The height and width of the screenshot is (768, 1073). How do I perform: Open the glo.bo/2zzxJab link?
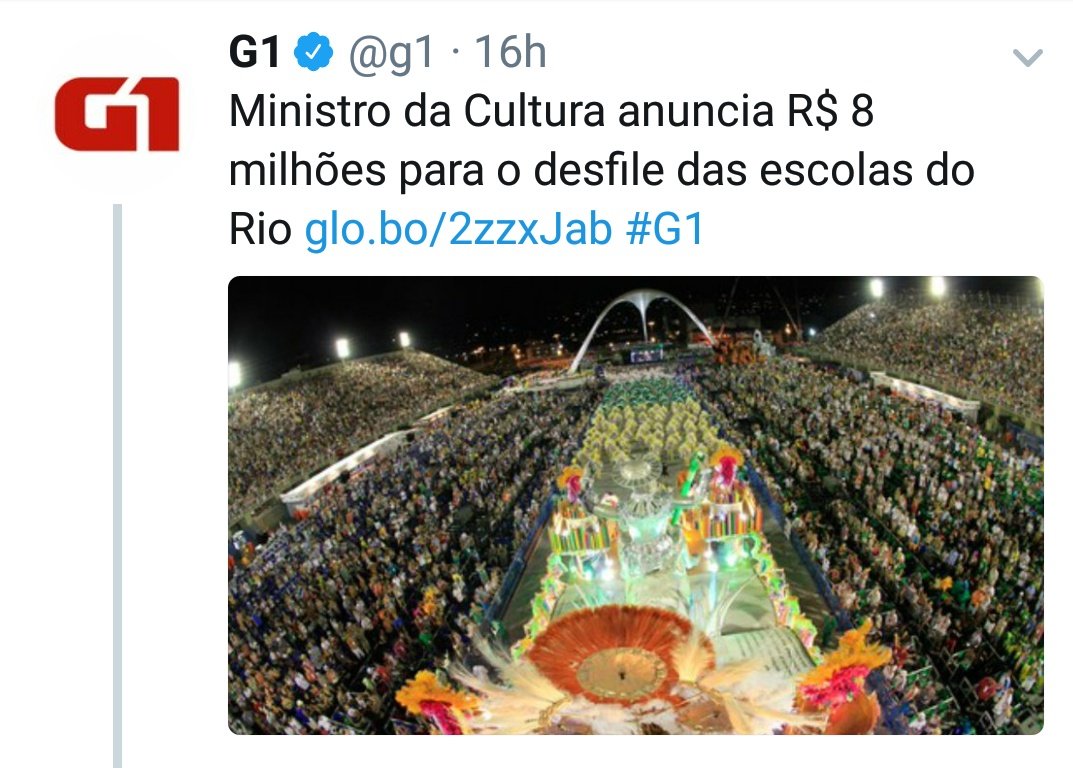[458, 229]
